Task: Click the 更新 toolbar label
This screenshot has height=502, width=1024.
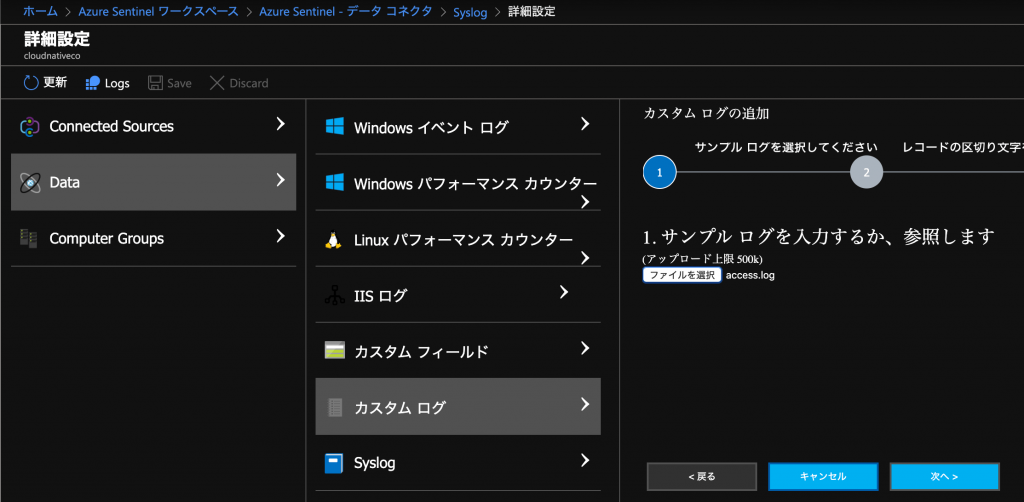Action: click(x=55, y=83)
